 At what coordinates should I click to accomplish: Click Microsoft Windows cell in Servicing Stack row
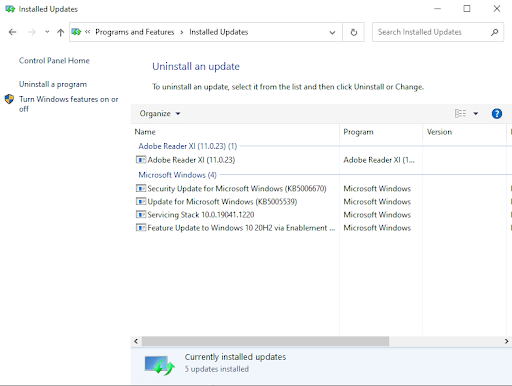[377, 215]
